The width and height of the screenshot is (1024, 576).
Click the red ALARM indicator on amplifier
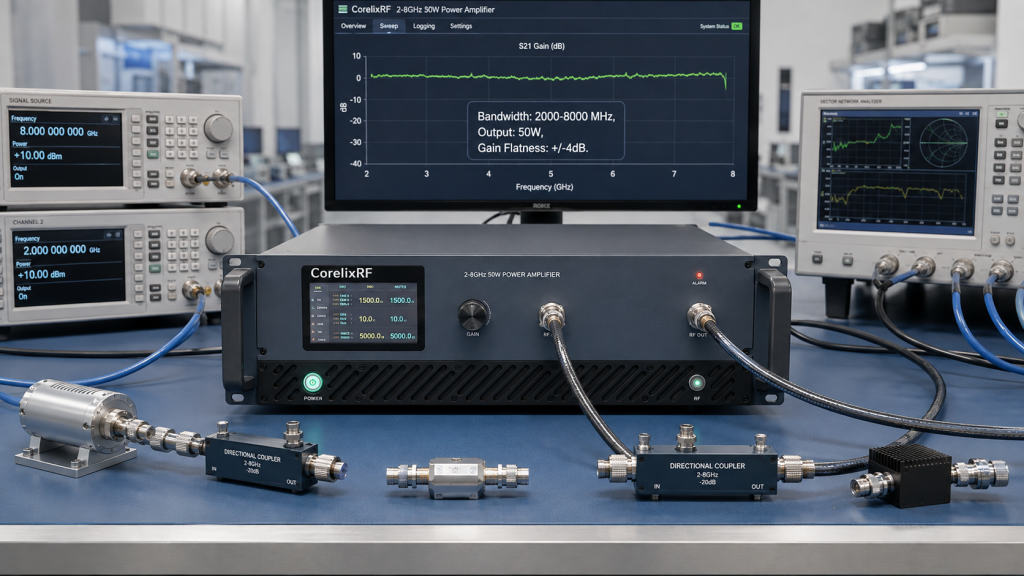click(x=699, y=276)
